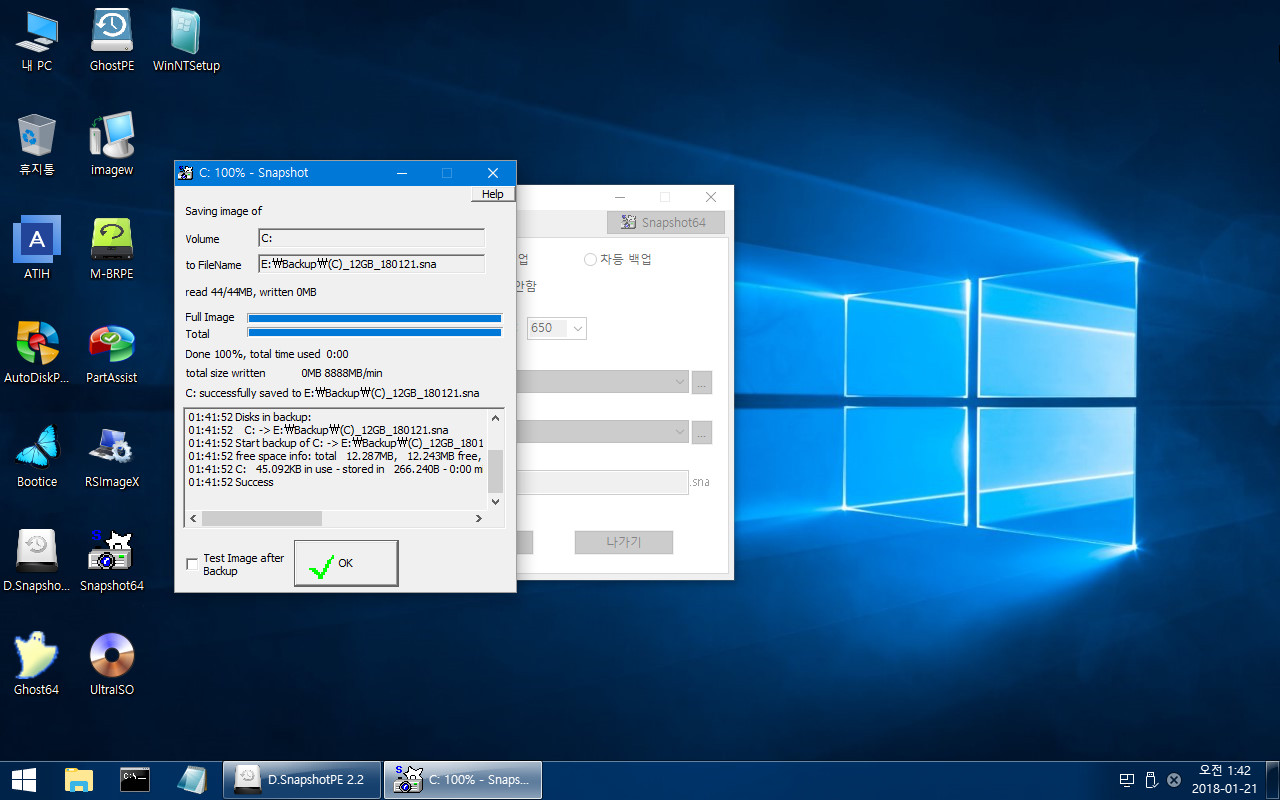
Task: Click the lower '...' browse button
Action: [702, 432]
